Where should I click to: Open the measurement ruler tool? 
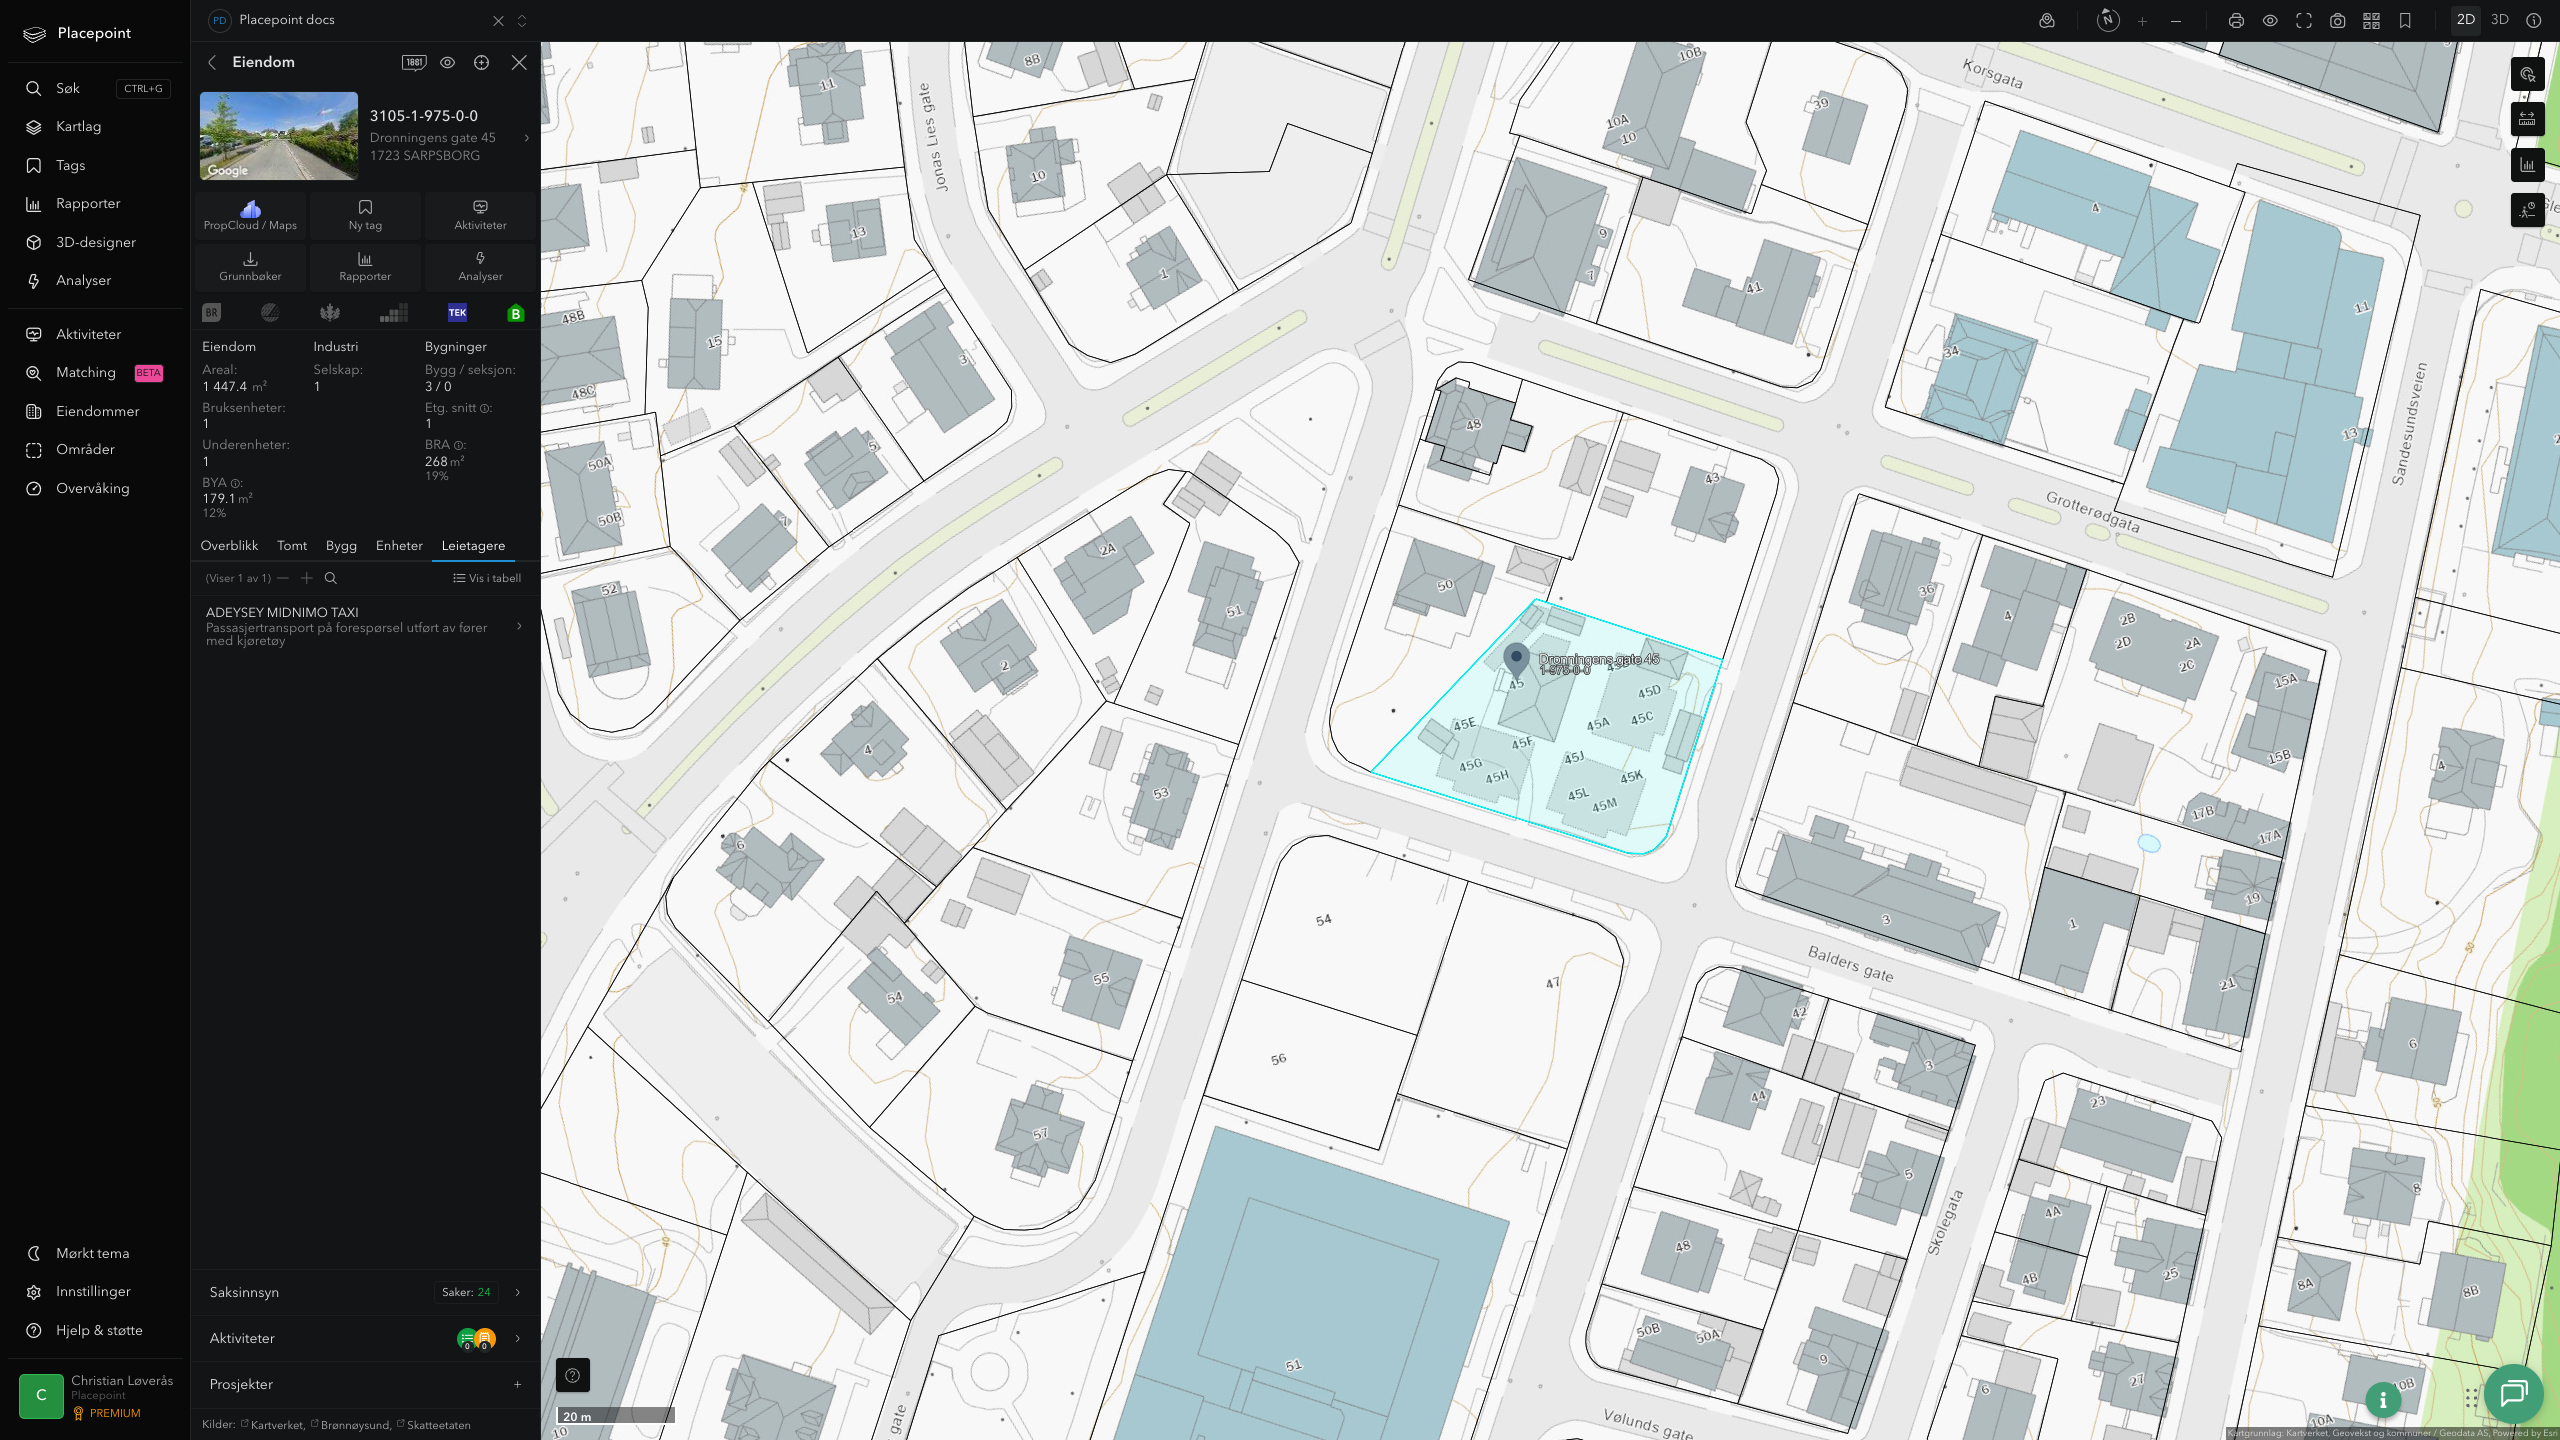pyautogui.click(x=2527, y=119)
